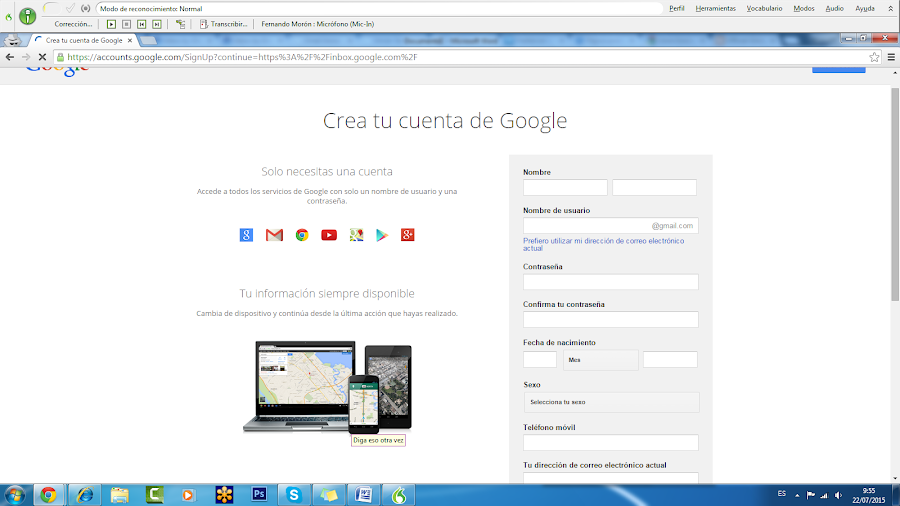Close the 'Crea tu cuenta de Google' tab

coord(130,41)
